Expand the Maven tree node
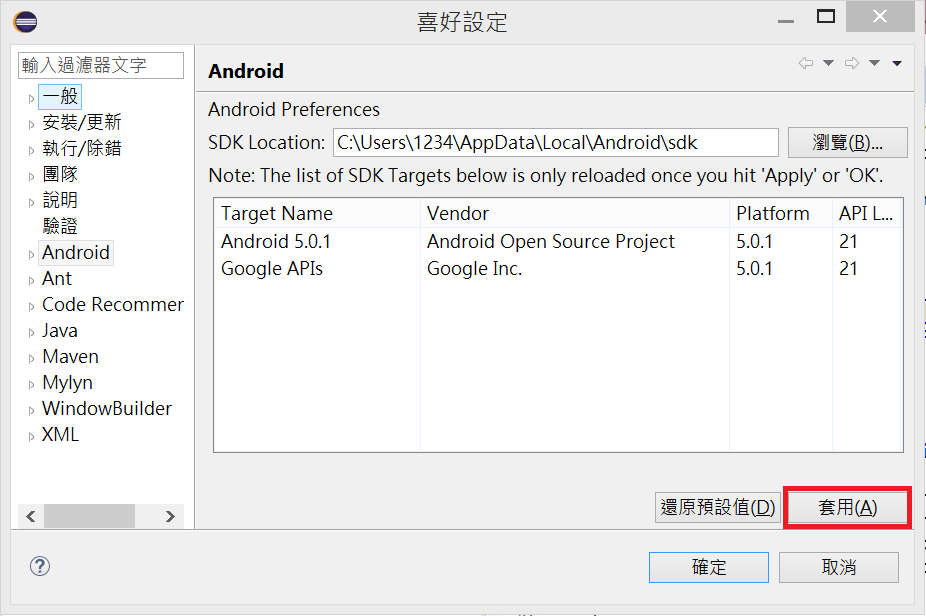 31,358
